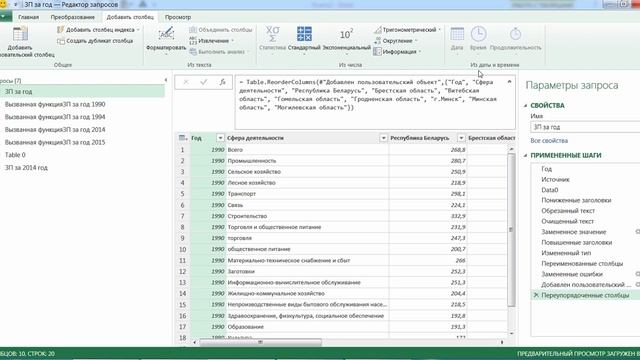The width and height of the screenshot is (640, 360).
Task: Click the Time tool icon
Action: click(x=478, y=34)
